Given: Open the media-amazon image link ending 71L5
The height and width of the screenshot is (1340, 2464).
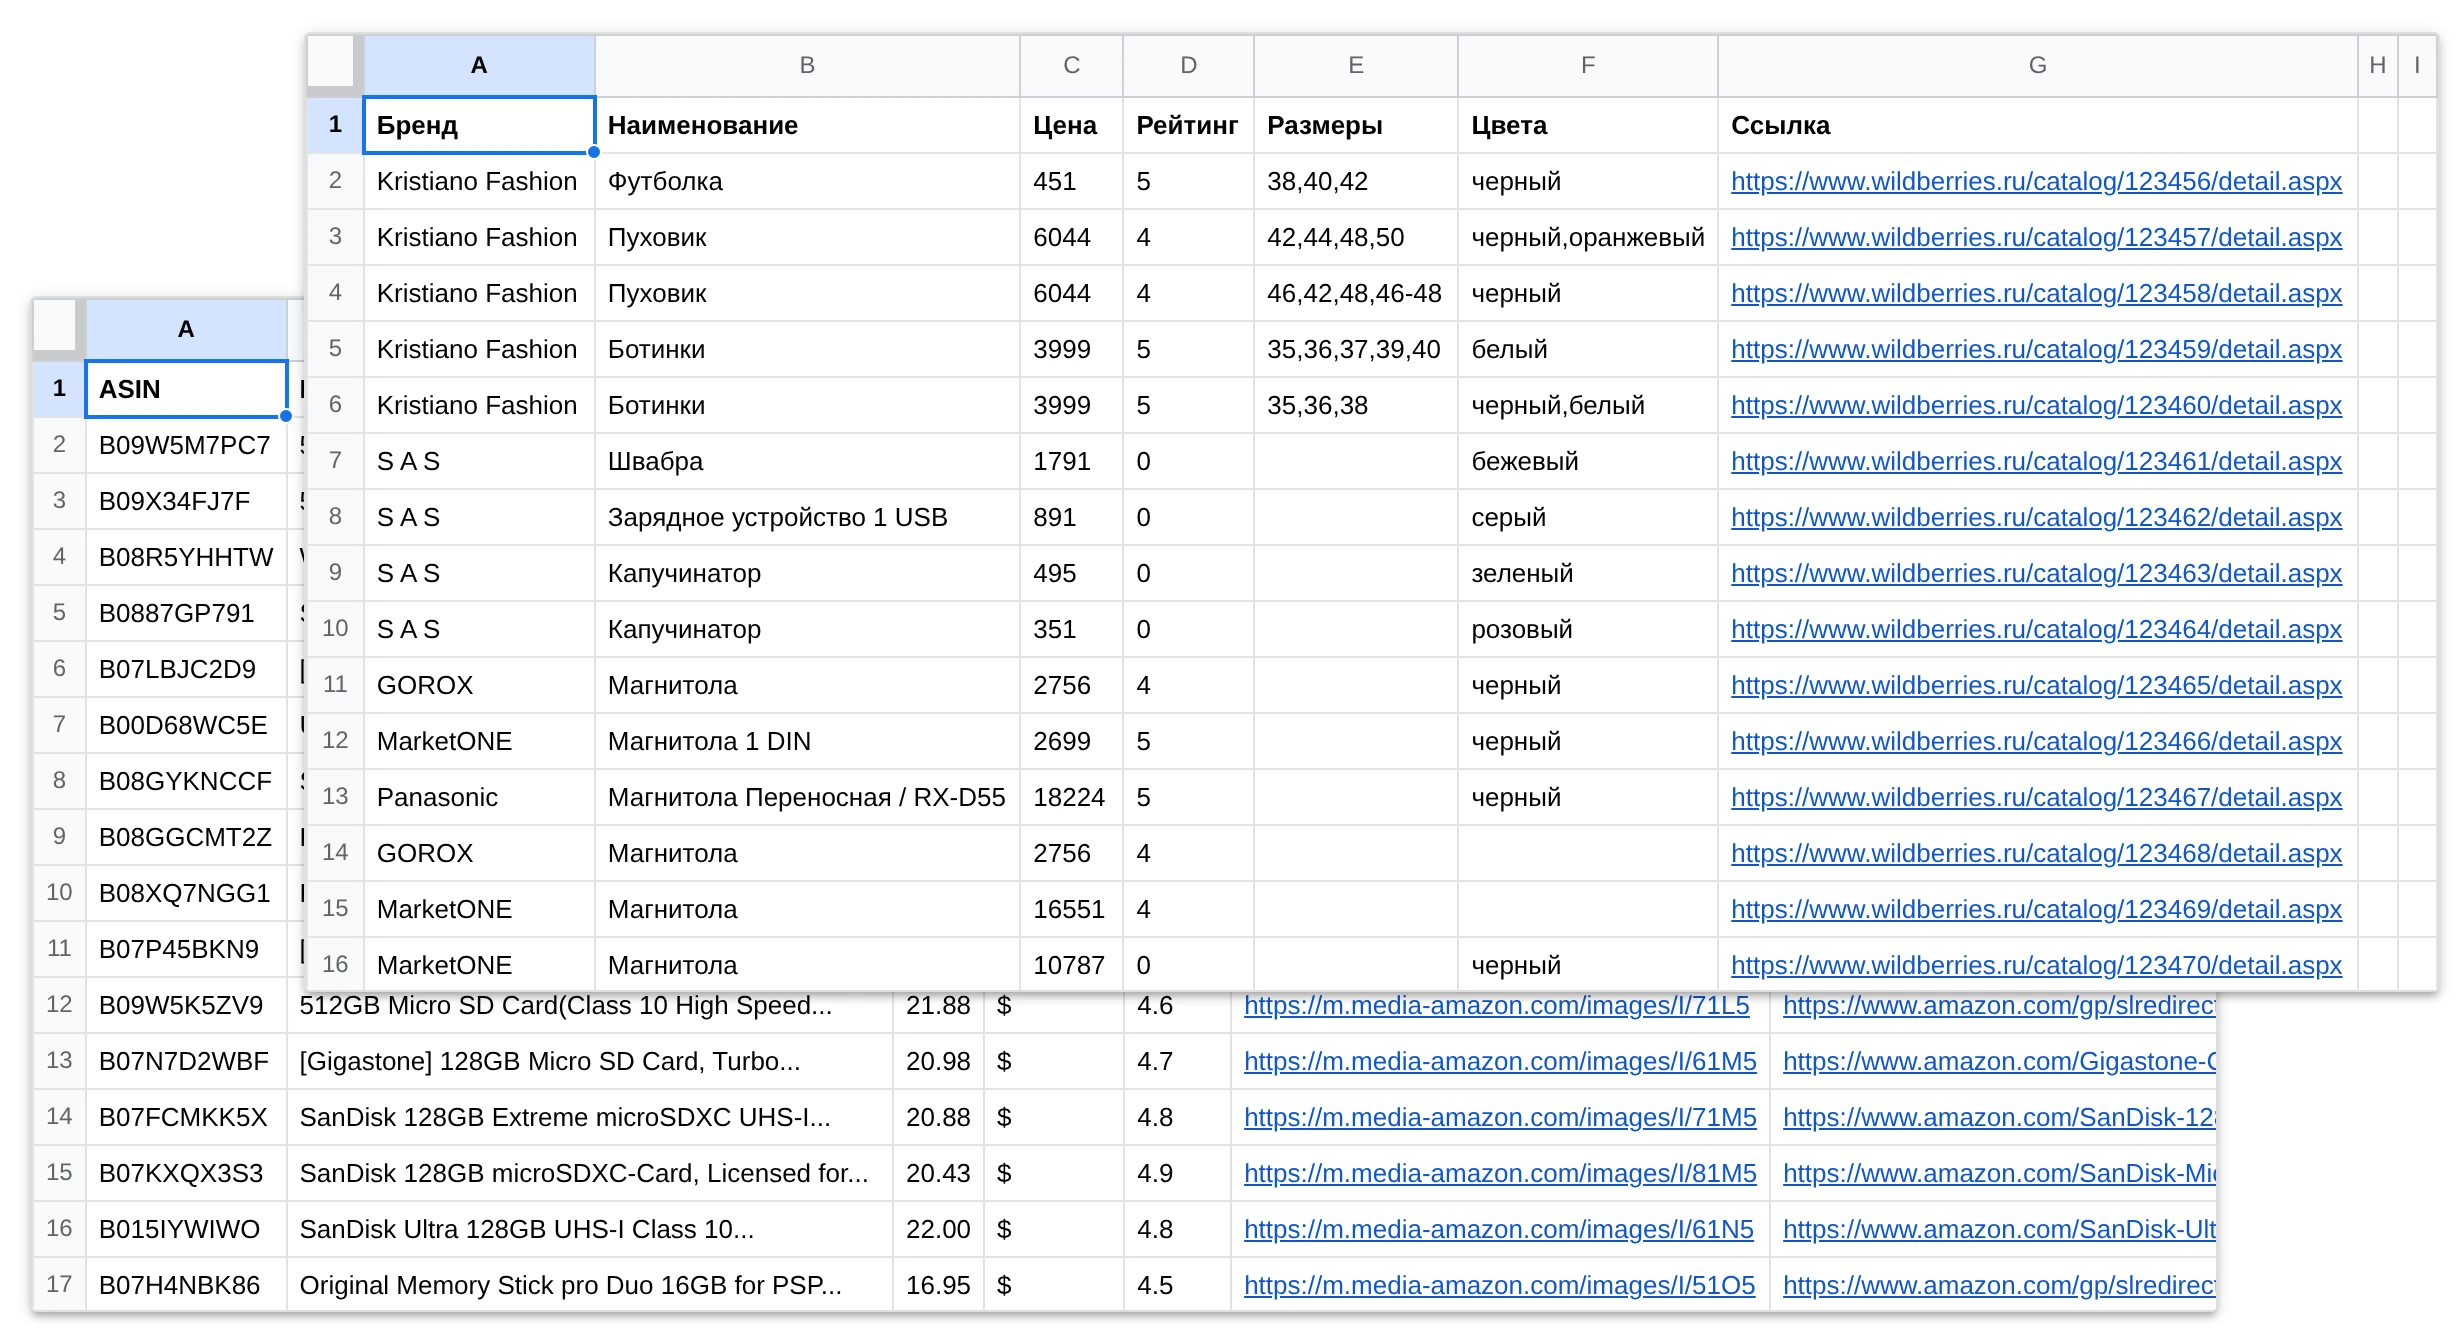Looking at the screenshot, I should pos(1496,1005).
